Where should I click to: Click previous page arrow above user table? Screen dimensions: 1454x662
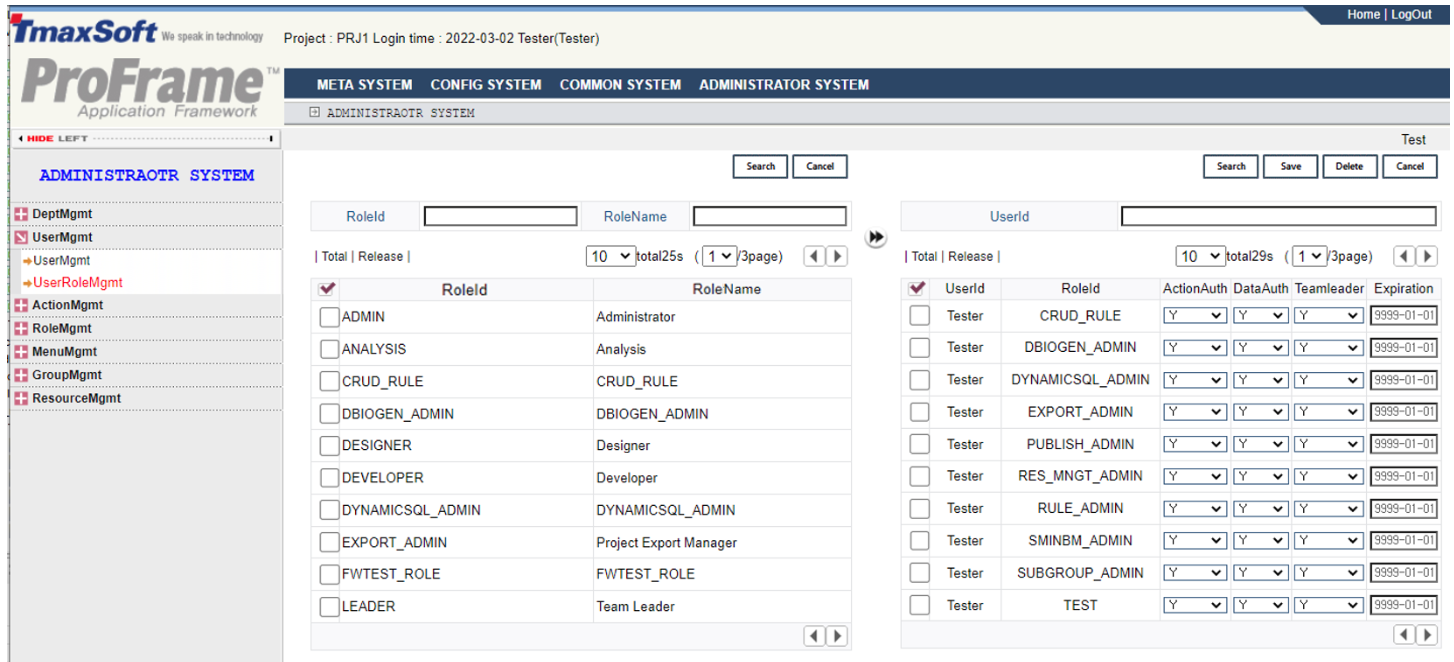point(1403,257)
